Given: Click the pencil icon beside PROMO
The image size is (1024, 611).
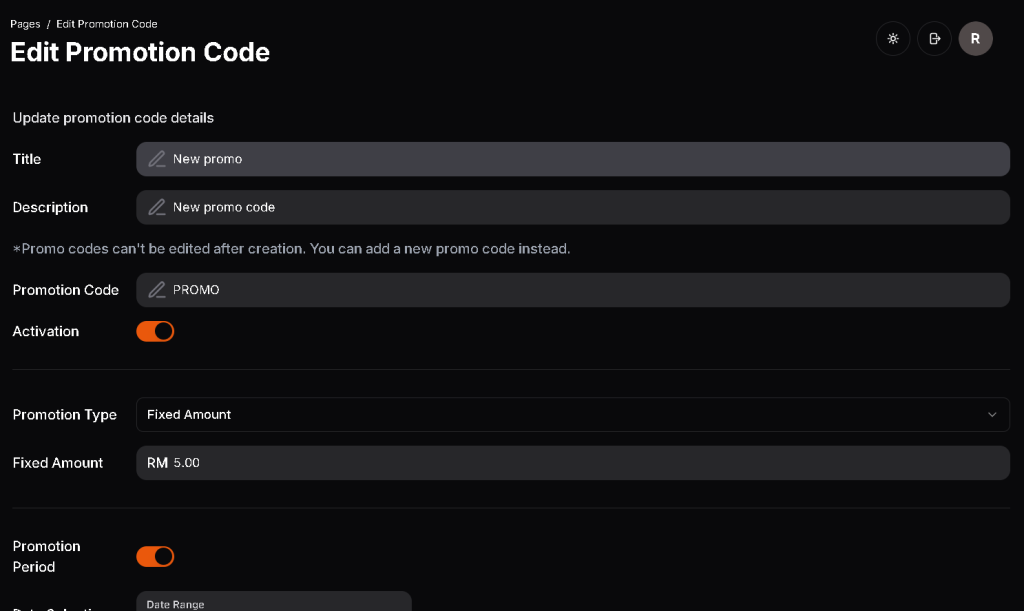Looking at the screenshot, I should coord(157,290).
